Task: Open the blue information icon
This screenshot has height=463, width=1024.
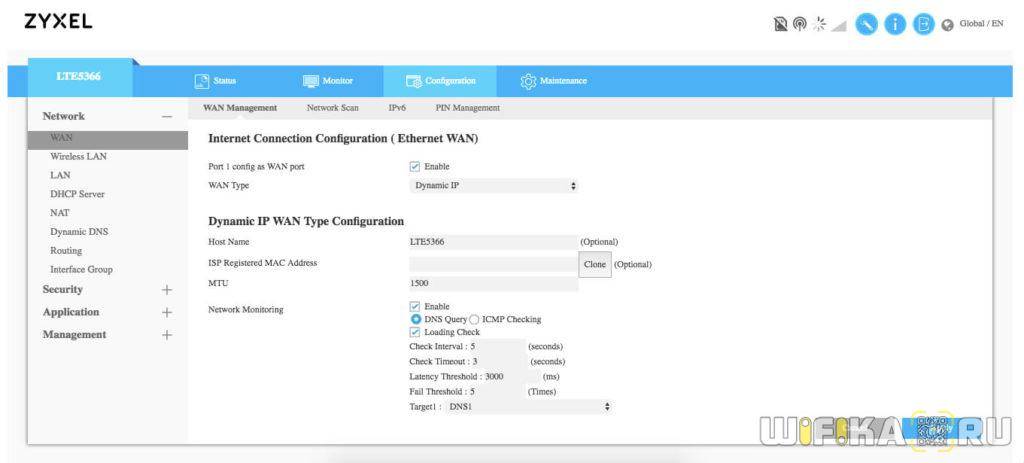Action: pos(896,24)
